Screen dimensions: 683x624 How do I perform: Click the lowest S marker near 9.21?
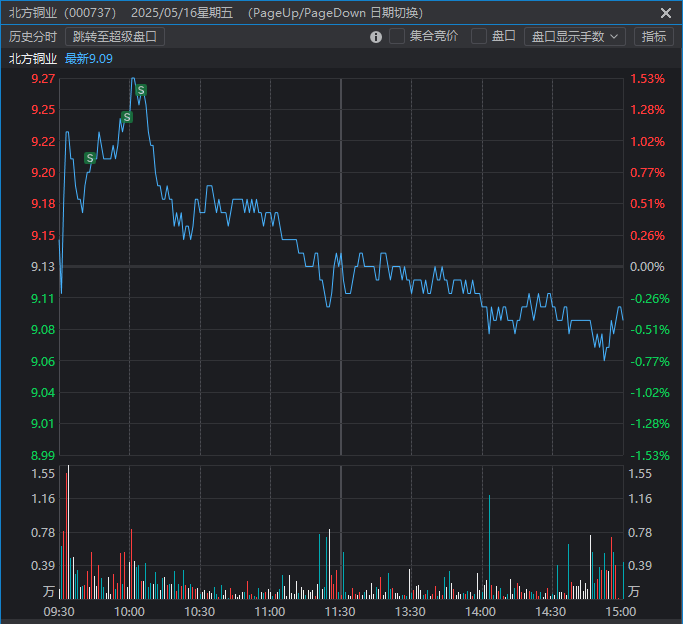[90, 158]
